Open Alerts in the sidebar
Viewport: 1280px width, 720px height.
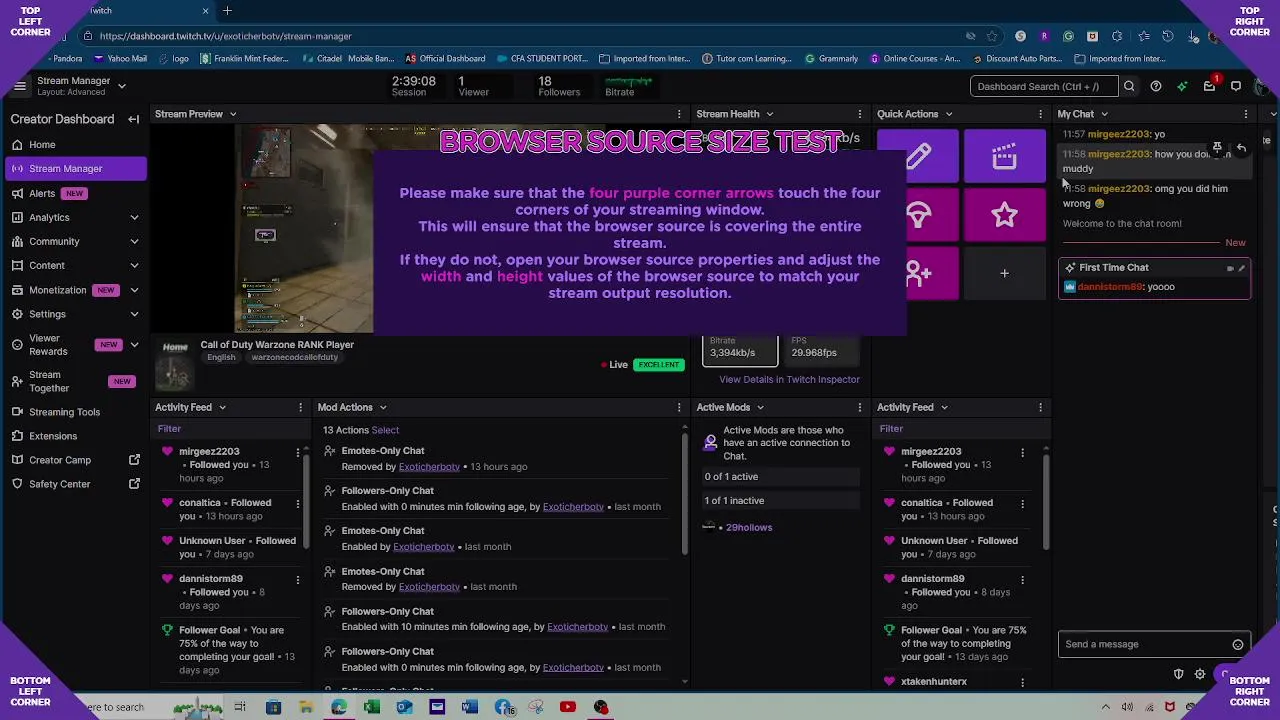coord(75,193)
